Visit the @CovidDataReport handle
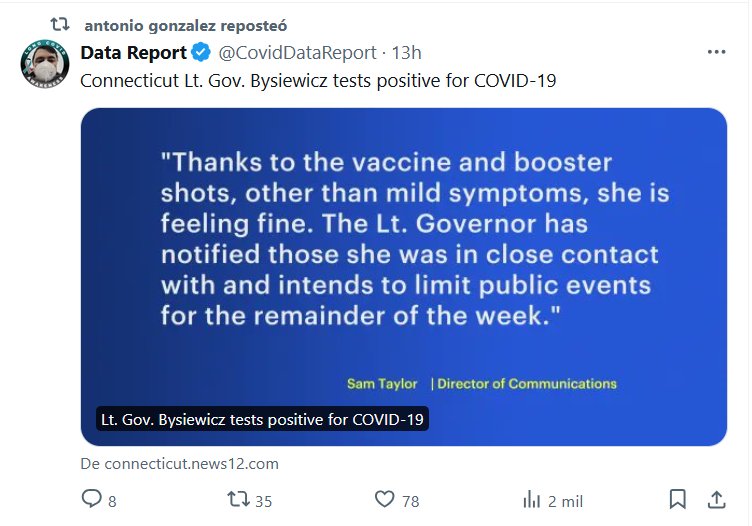752x526 pixels. [x=297, y=52]
